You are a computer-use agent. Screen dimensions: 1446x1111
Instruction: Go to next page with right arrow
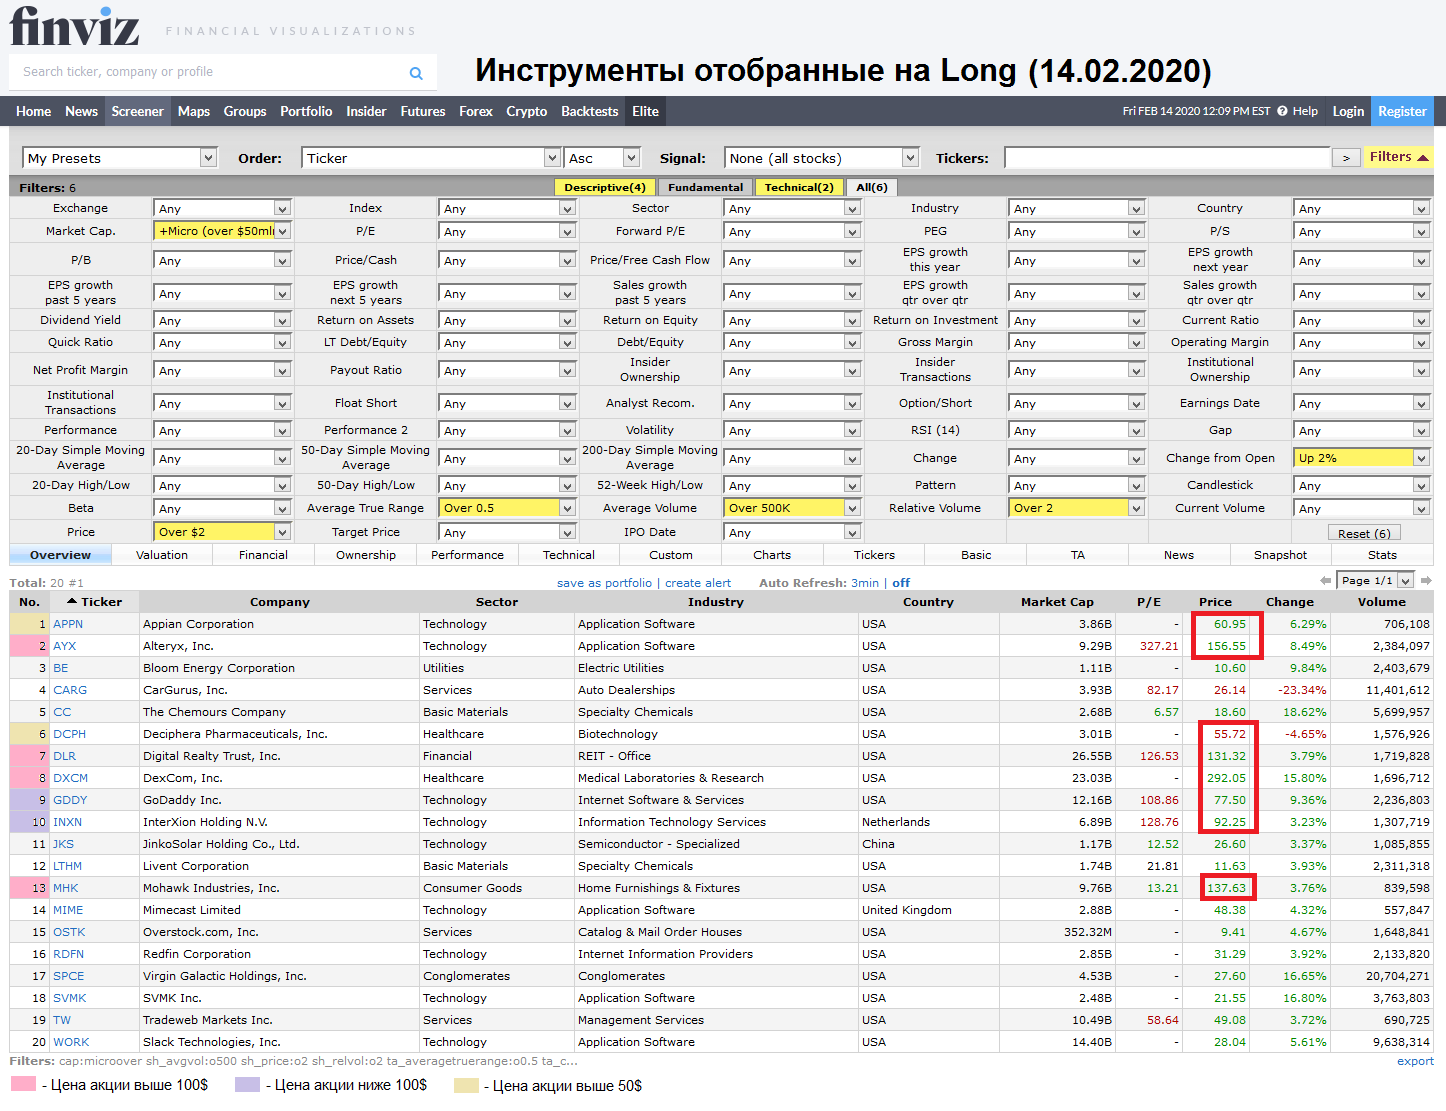[x=1426, y=581]
